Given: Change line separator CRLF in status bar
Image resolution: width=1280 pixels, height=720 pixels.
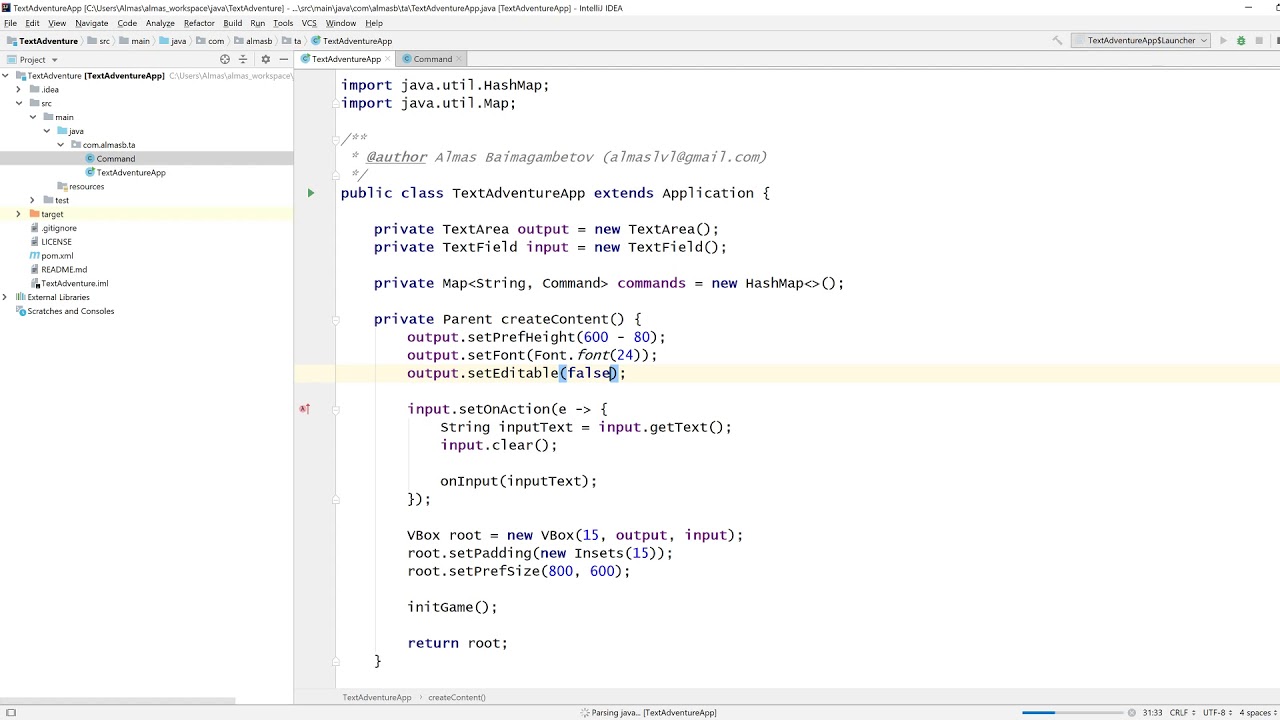Looking at the screenshot, I should pos(1182,713).
